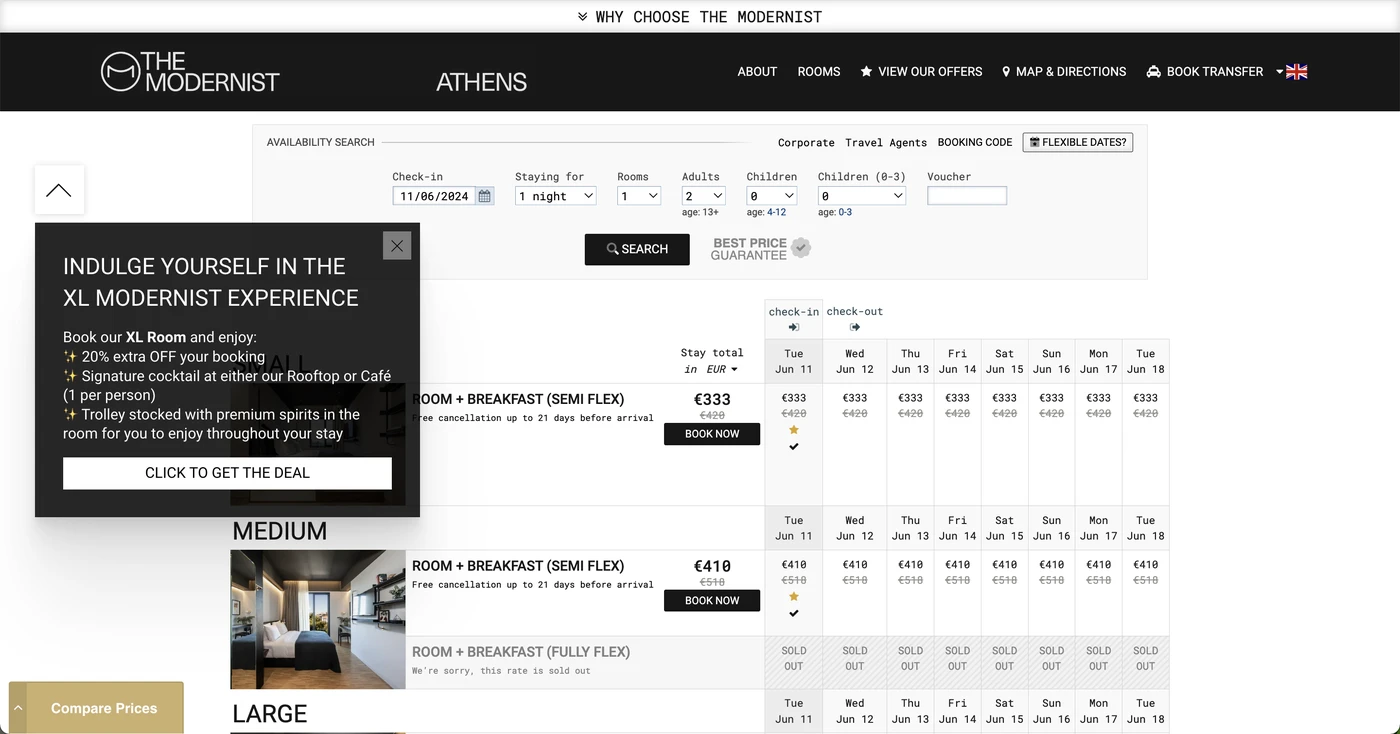
Task: Click the scroll-to-top arrow button
Action: coord(59,190)
